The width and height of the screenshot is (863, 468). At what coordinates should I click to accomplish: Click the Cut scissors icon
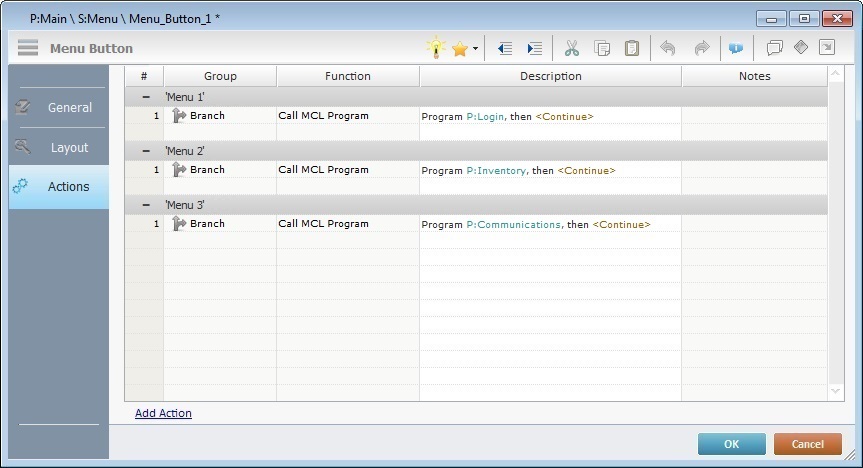tap(572, 48)
